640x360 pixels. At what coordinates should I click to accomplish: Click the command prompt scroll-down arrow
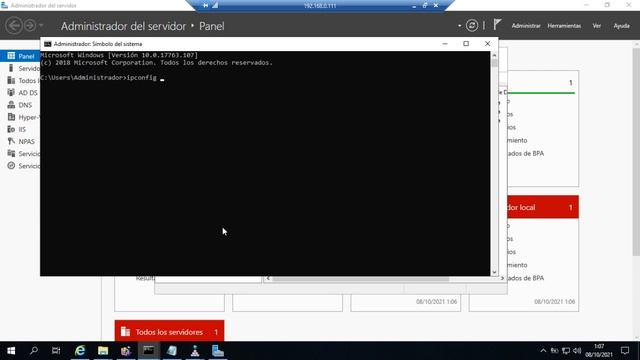coord(494,272)
